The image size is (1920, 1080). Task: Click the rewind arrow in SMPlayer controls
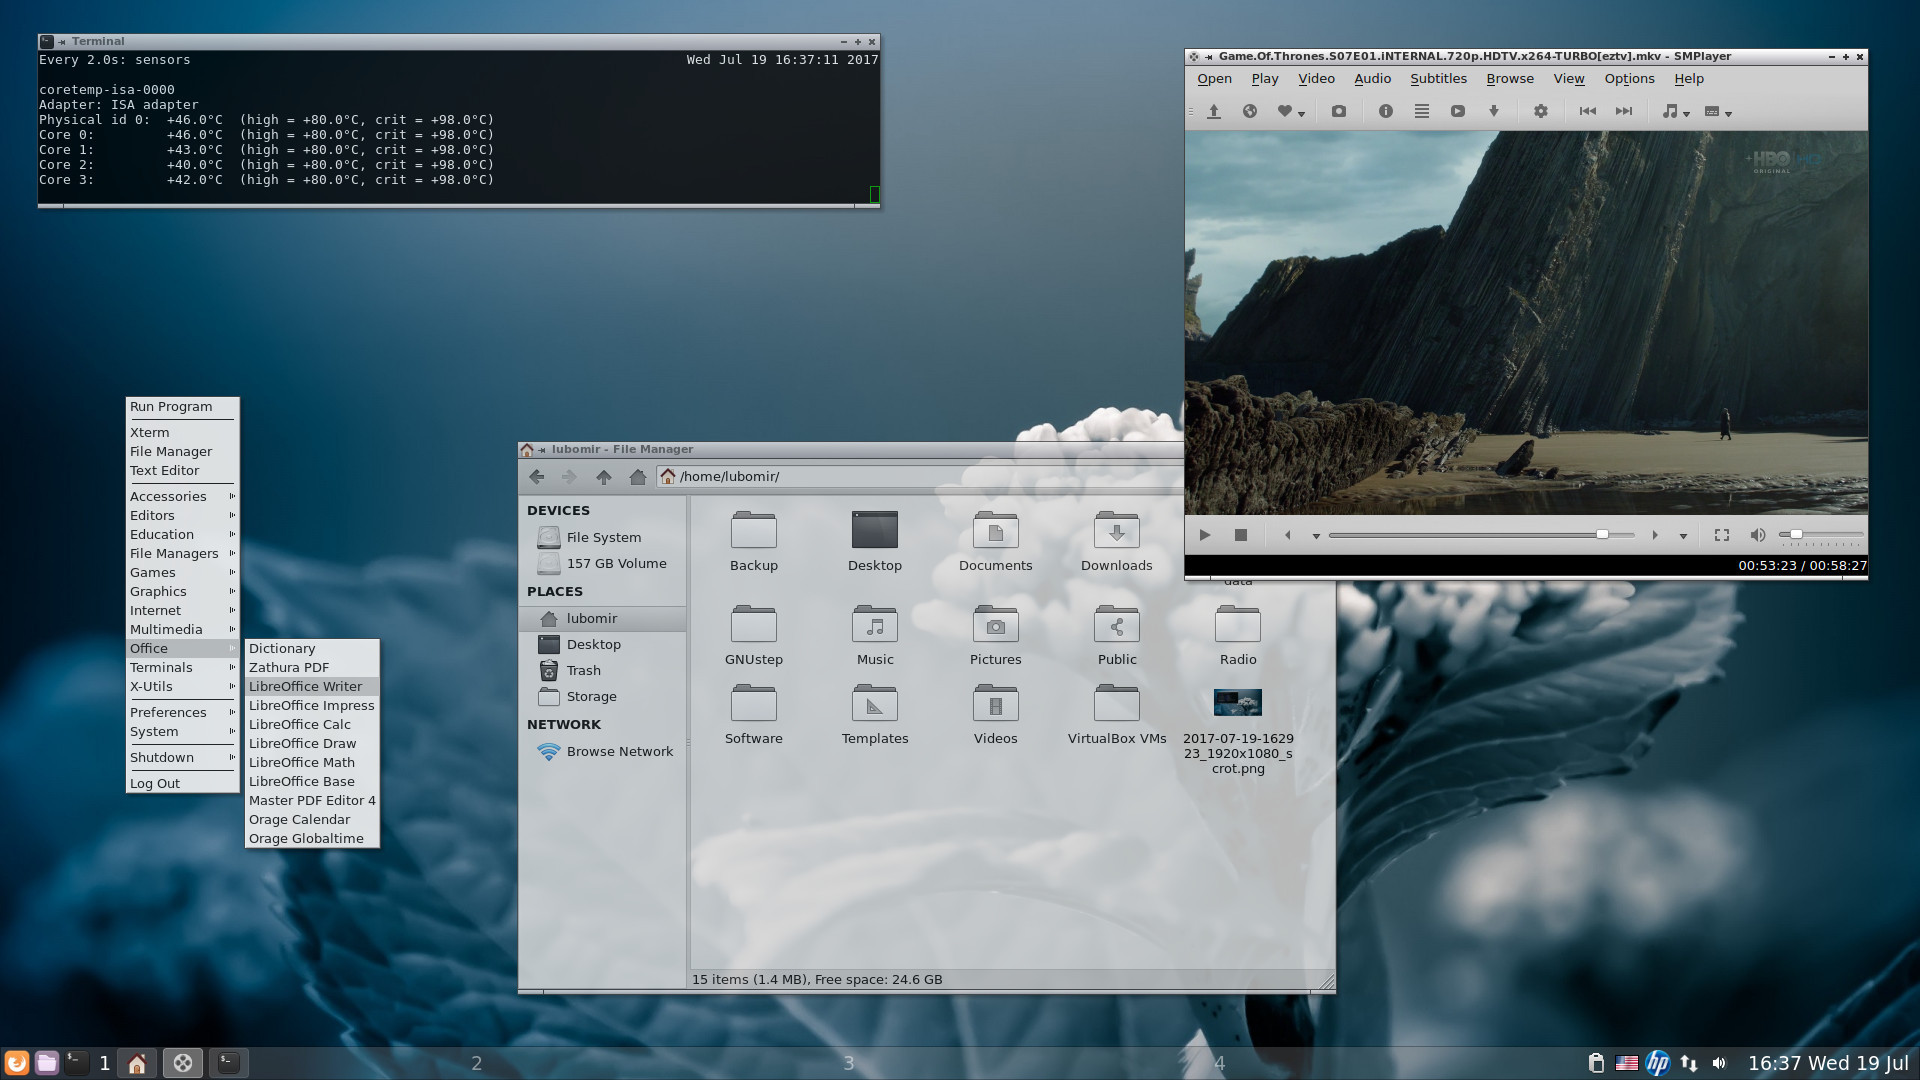tap(1288, 535)
